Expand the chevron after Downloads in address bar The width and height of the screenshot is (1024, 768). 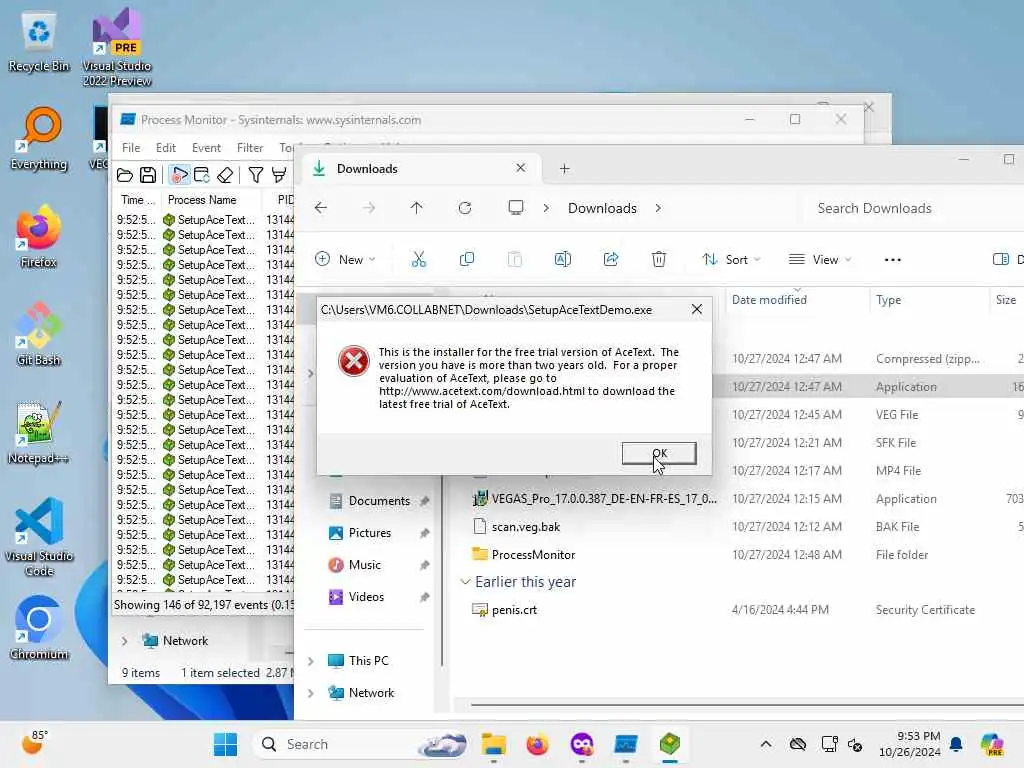pos(658,208)
